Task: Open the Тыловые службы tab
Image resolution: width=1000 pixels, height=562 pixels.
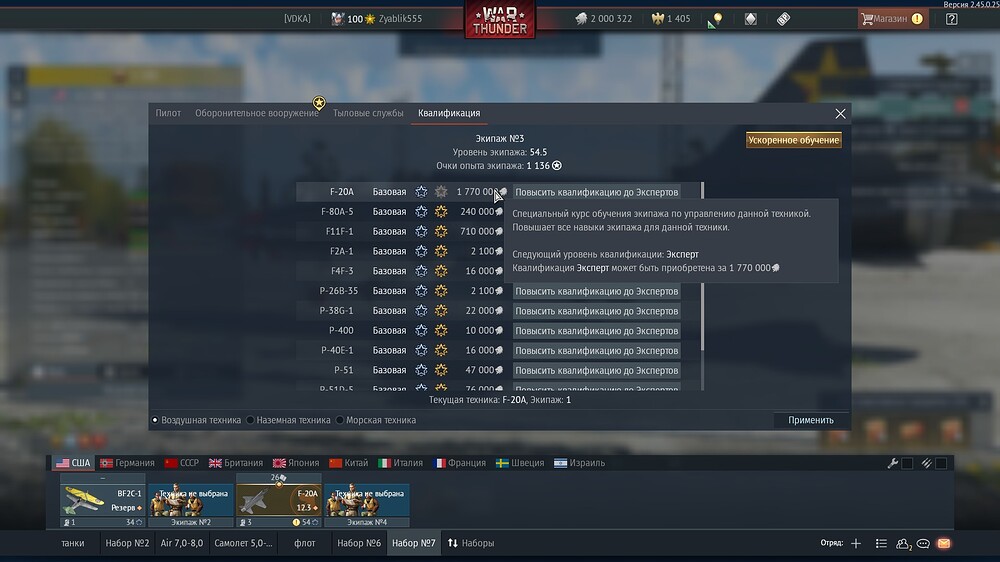Action: click(x=368, y=113)
